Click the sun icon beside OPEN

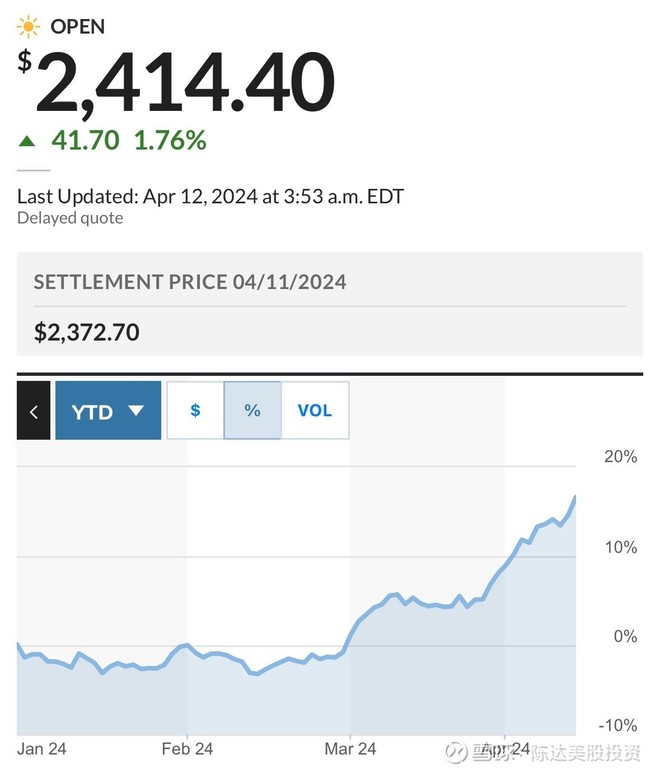point(29,26)
